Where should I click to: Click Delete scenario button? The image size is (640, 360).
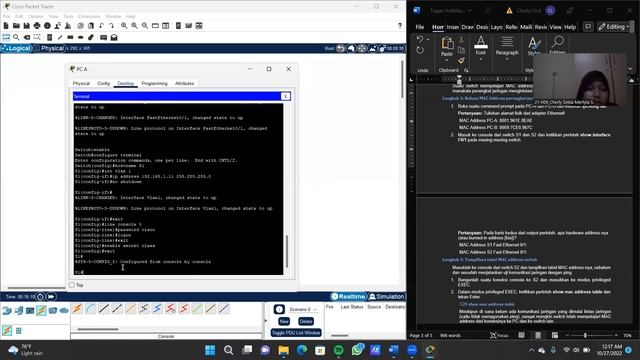(x=306, y=321)
